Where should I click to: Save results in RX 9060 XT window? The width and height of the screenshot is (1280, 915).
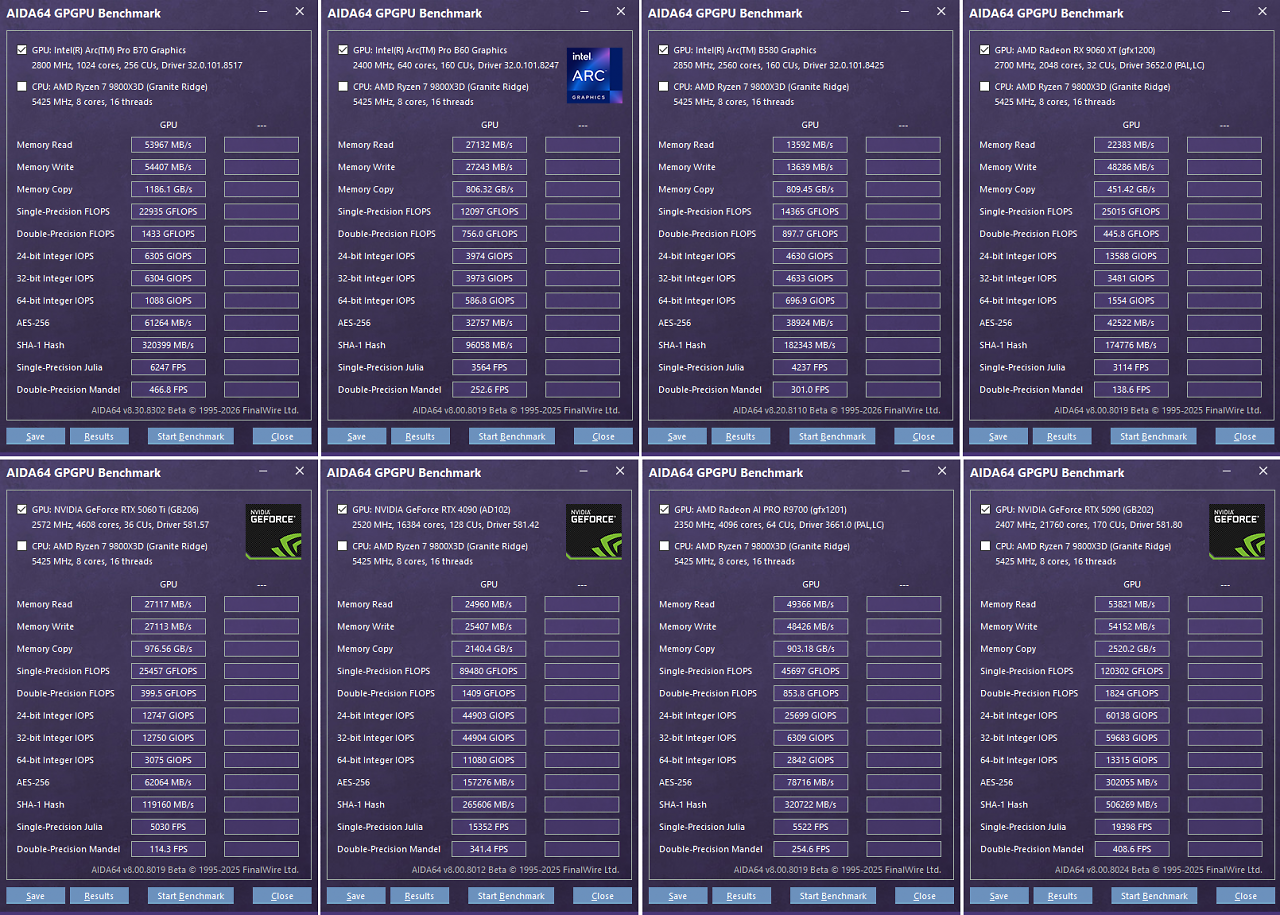tap(998, 436)
